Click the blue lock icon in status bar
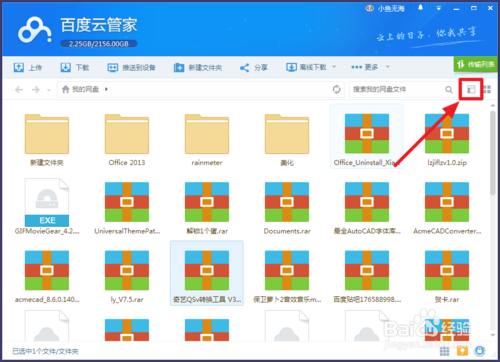Image resolution: width=500 pixels, height=362 pixels. pyautogui.click(x=480, y=350)
